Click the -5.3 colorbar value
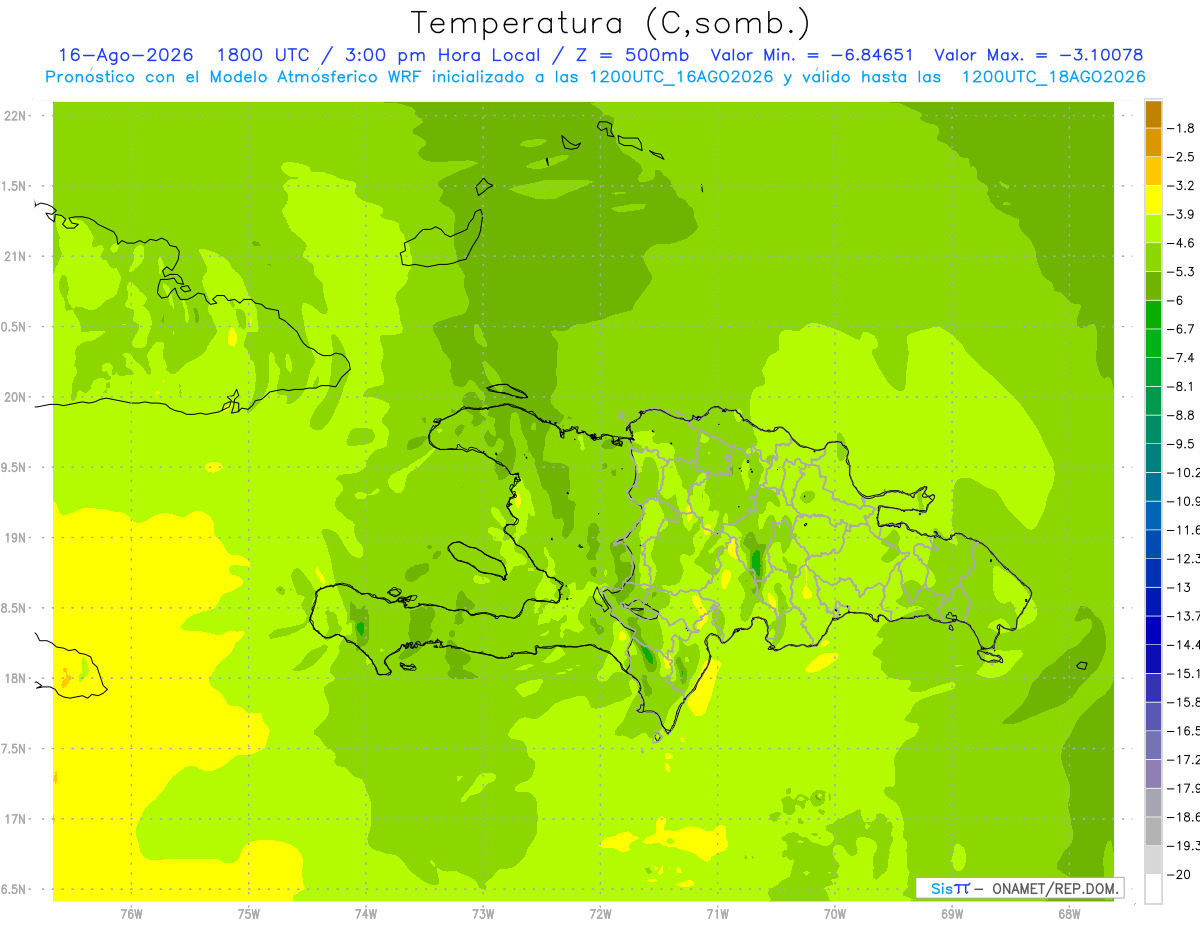Image resolution: width=1200 pixels, height=927 pixels. tap(1181, 272)
